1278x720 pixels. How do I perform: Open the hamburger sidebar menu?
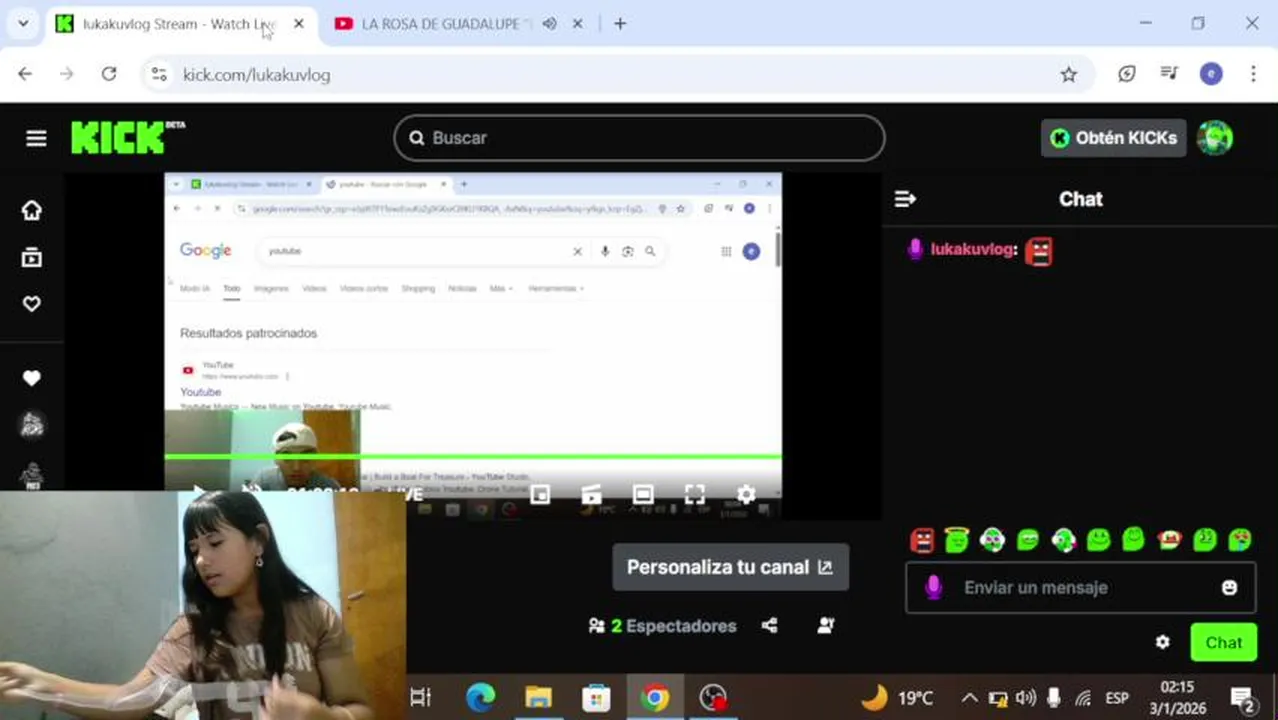36,138
